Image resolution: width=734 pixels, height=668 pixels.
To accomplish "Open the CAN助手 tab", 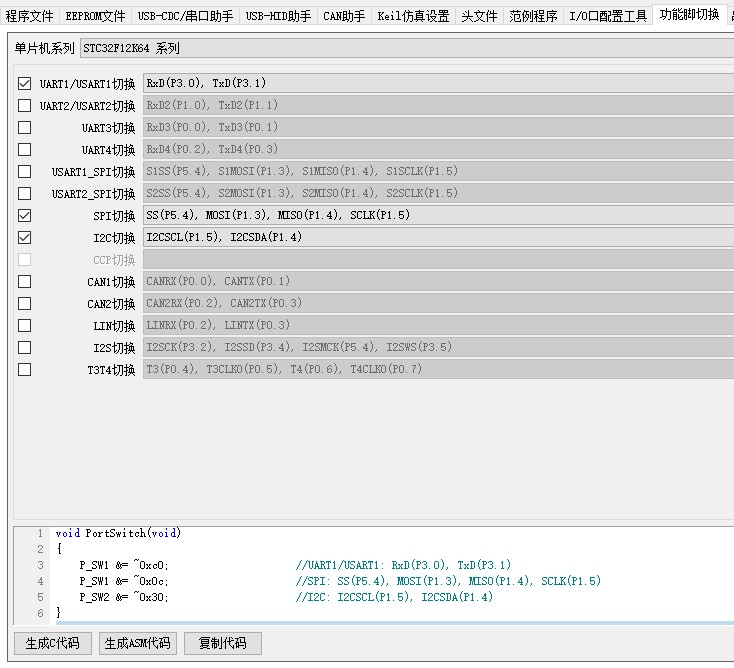I will [x=344, y=16].
